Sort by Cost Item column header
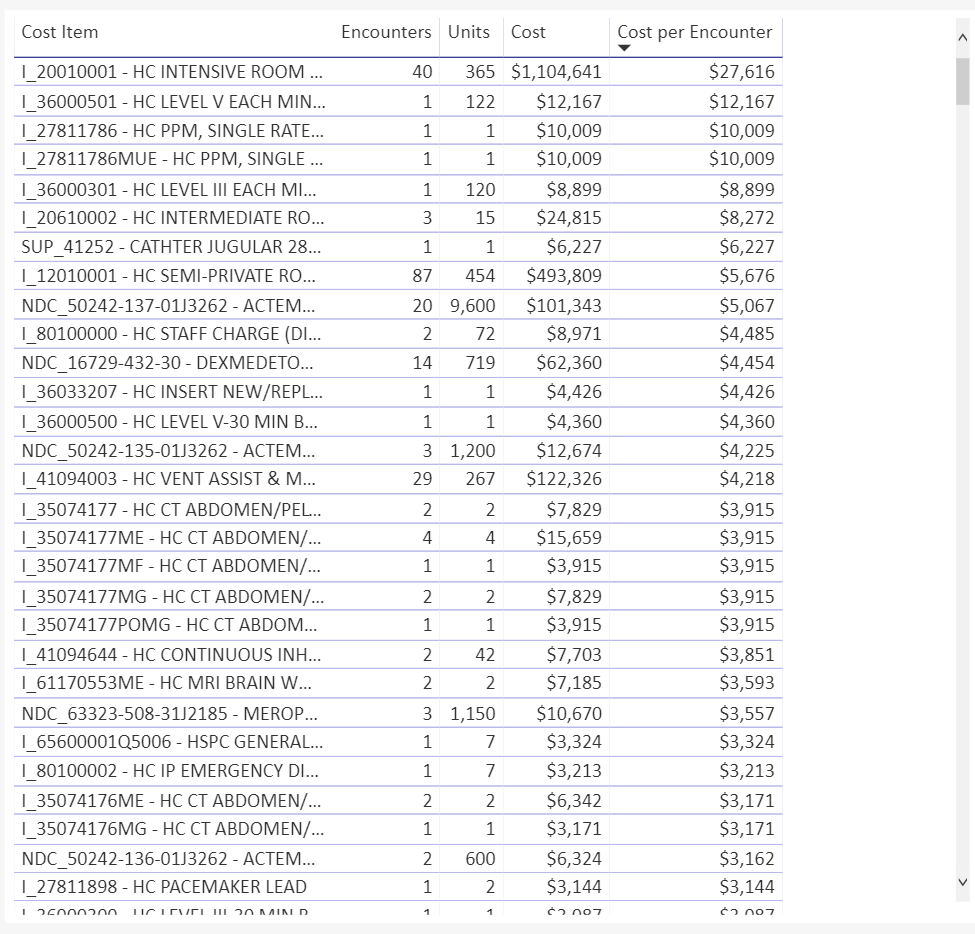Screen dimensions: 975x934 [60, 32]
